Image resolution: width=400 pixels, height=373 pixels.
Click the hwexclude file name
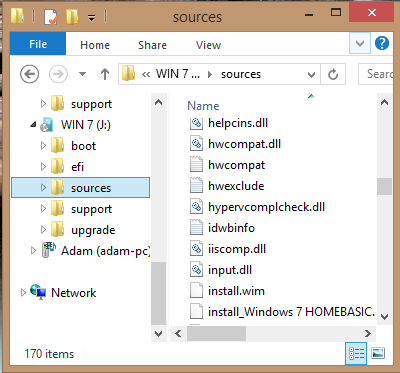coord(236,186)
